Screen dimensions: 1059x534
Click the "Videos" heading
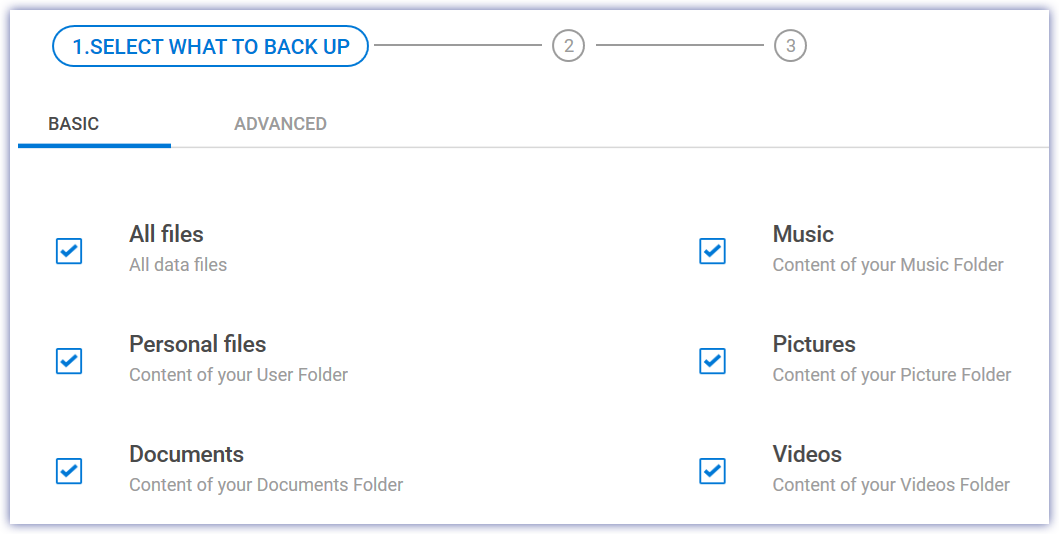coord(807,454)
